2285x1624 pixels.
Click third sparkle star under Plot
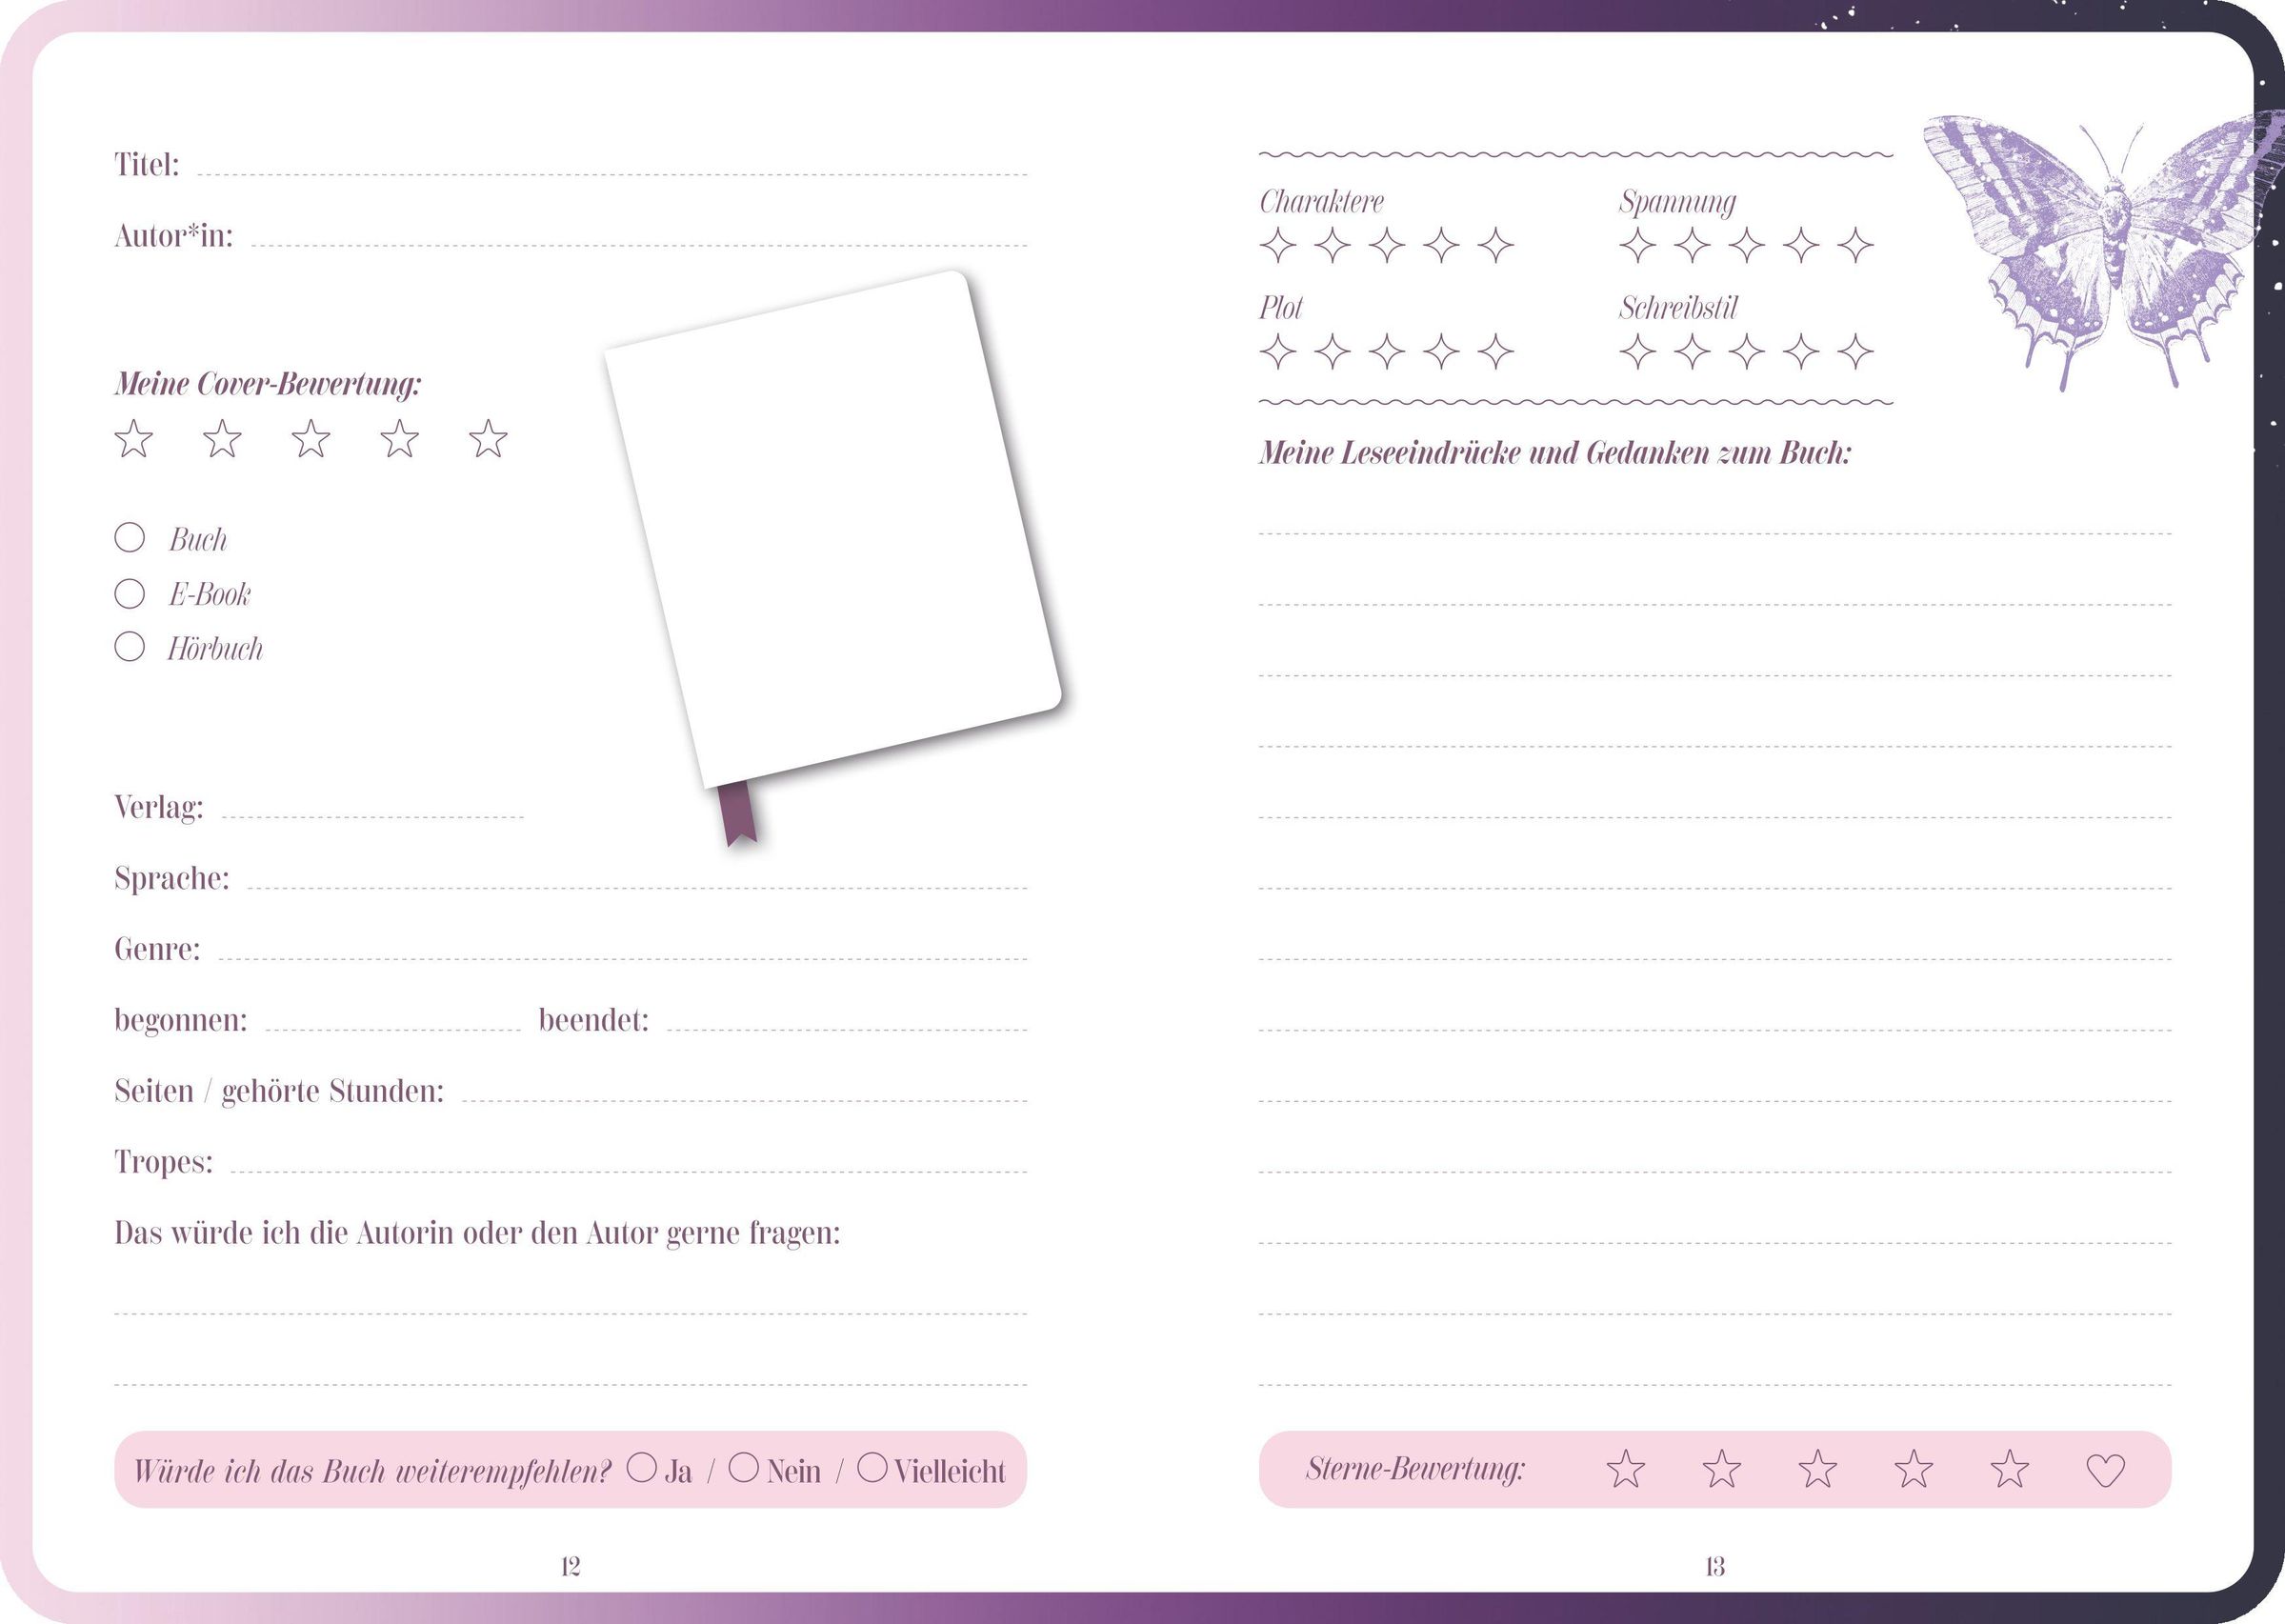click(x=1387, y=352)
